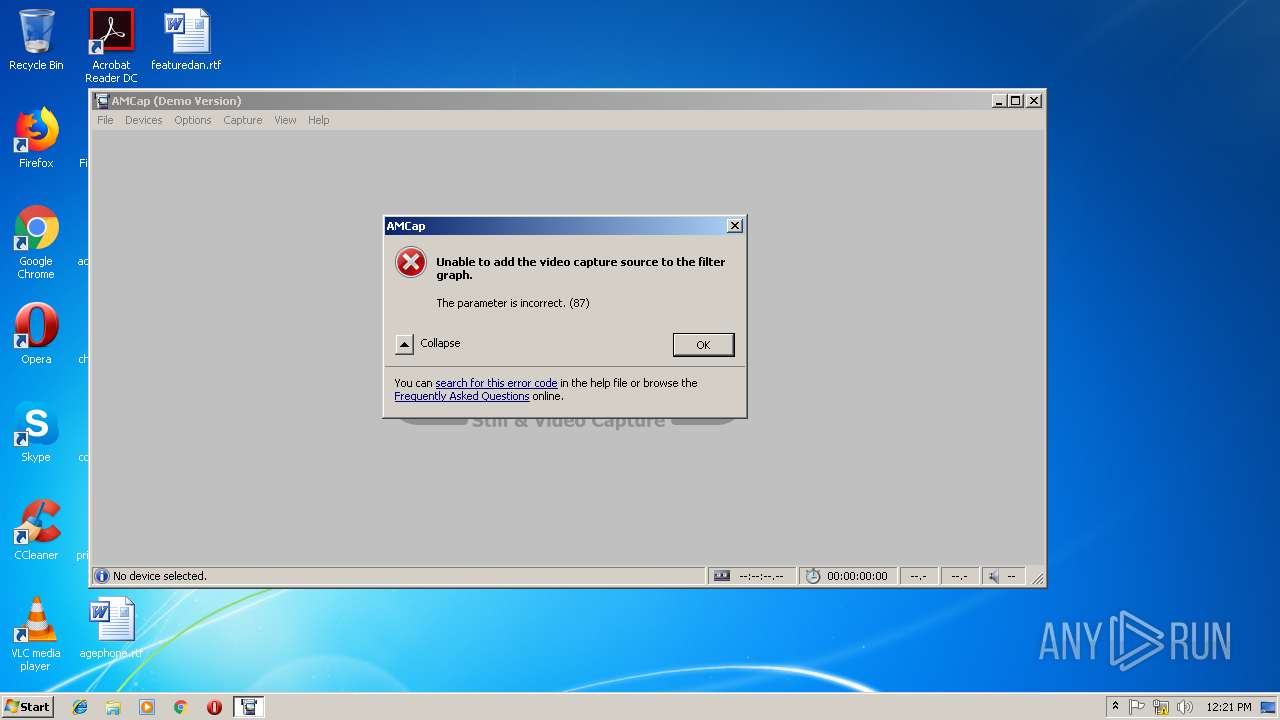Click the red error icon in the dialog

coord(410,263)
